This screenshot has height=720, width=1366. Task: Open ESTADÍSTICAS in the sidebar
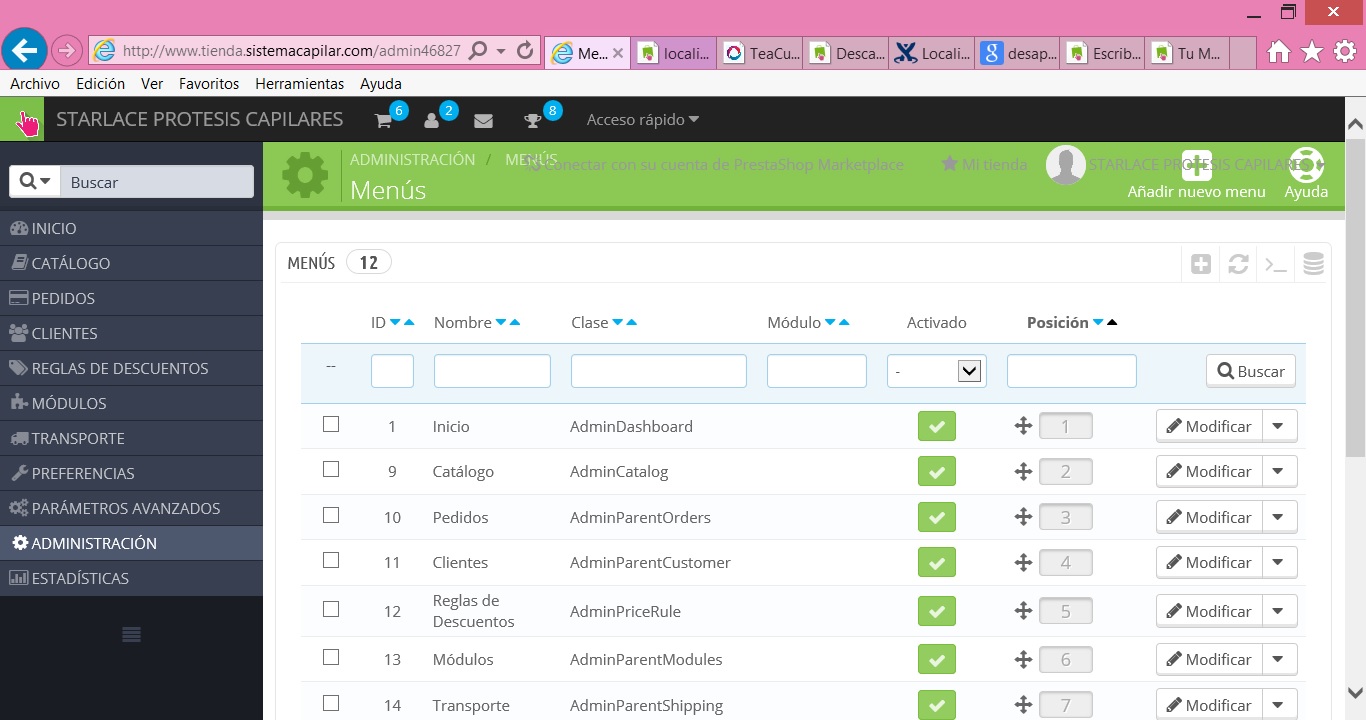pyautogui.click(x=131, y=578)
